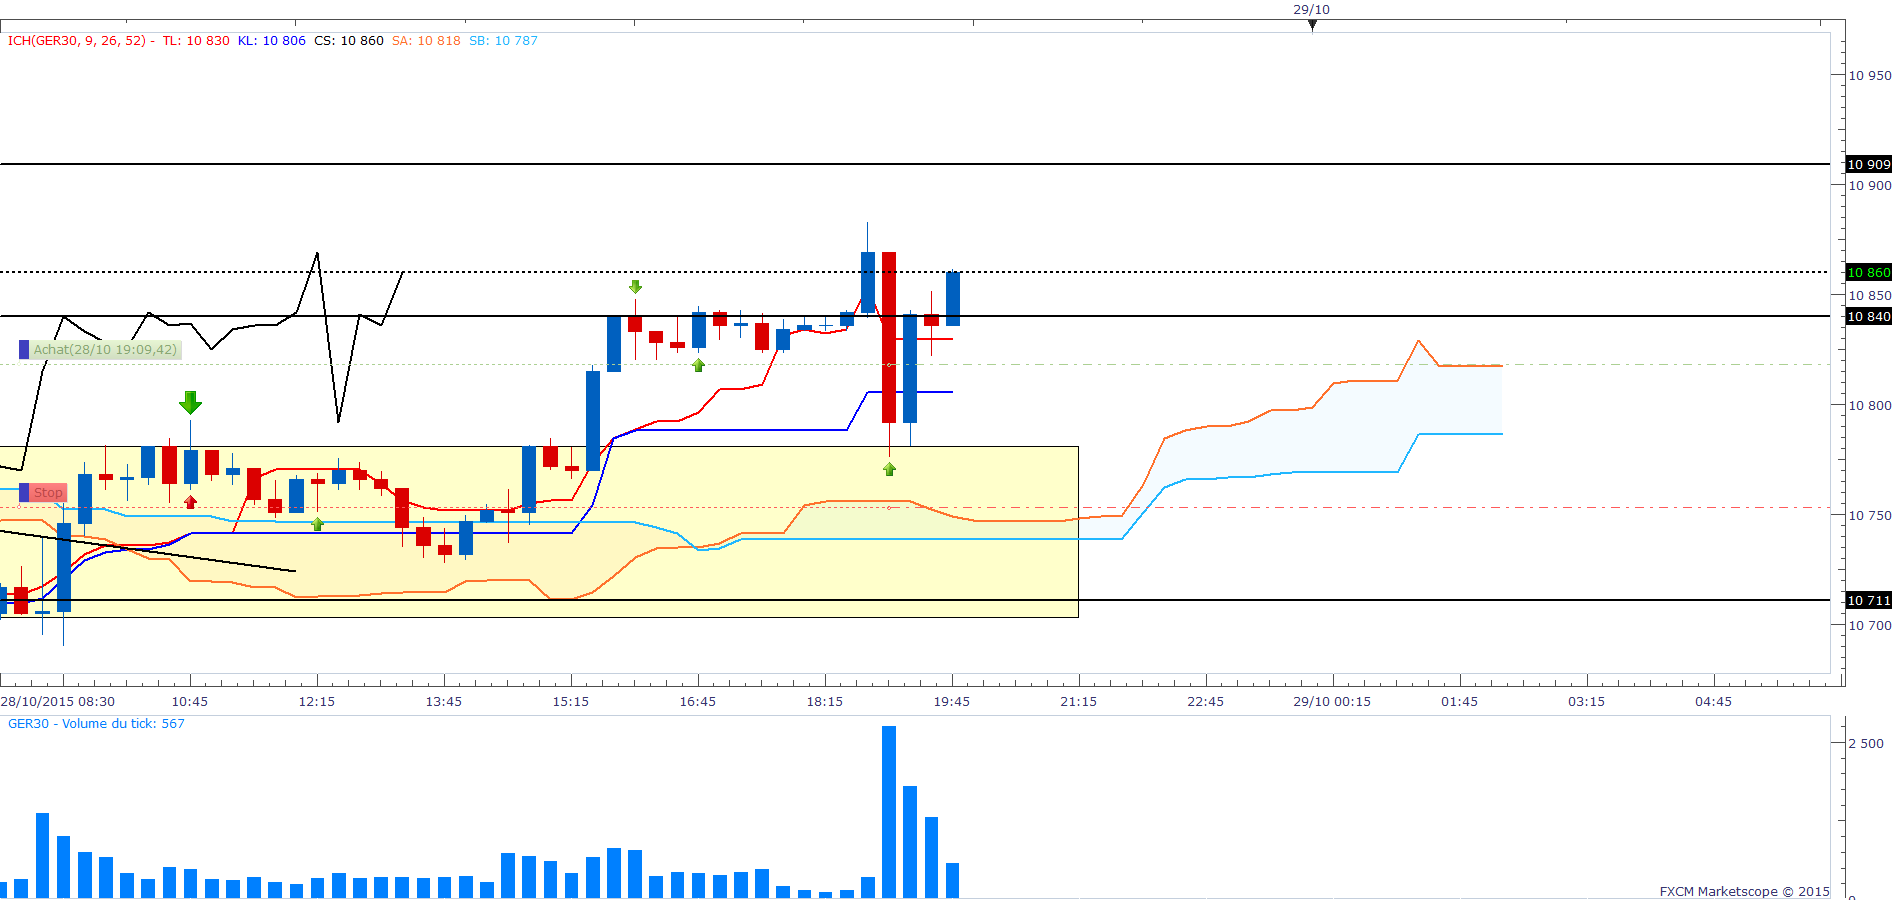Click the GER30 Volume du tick label
This screenshot has height=900, width=1903.
[96, 724]
